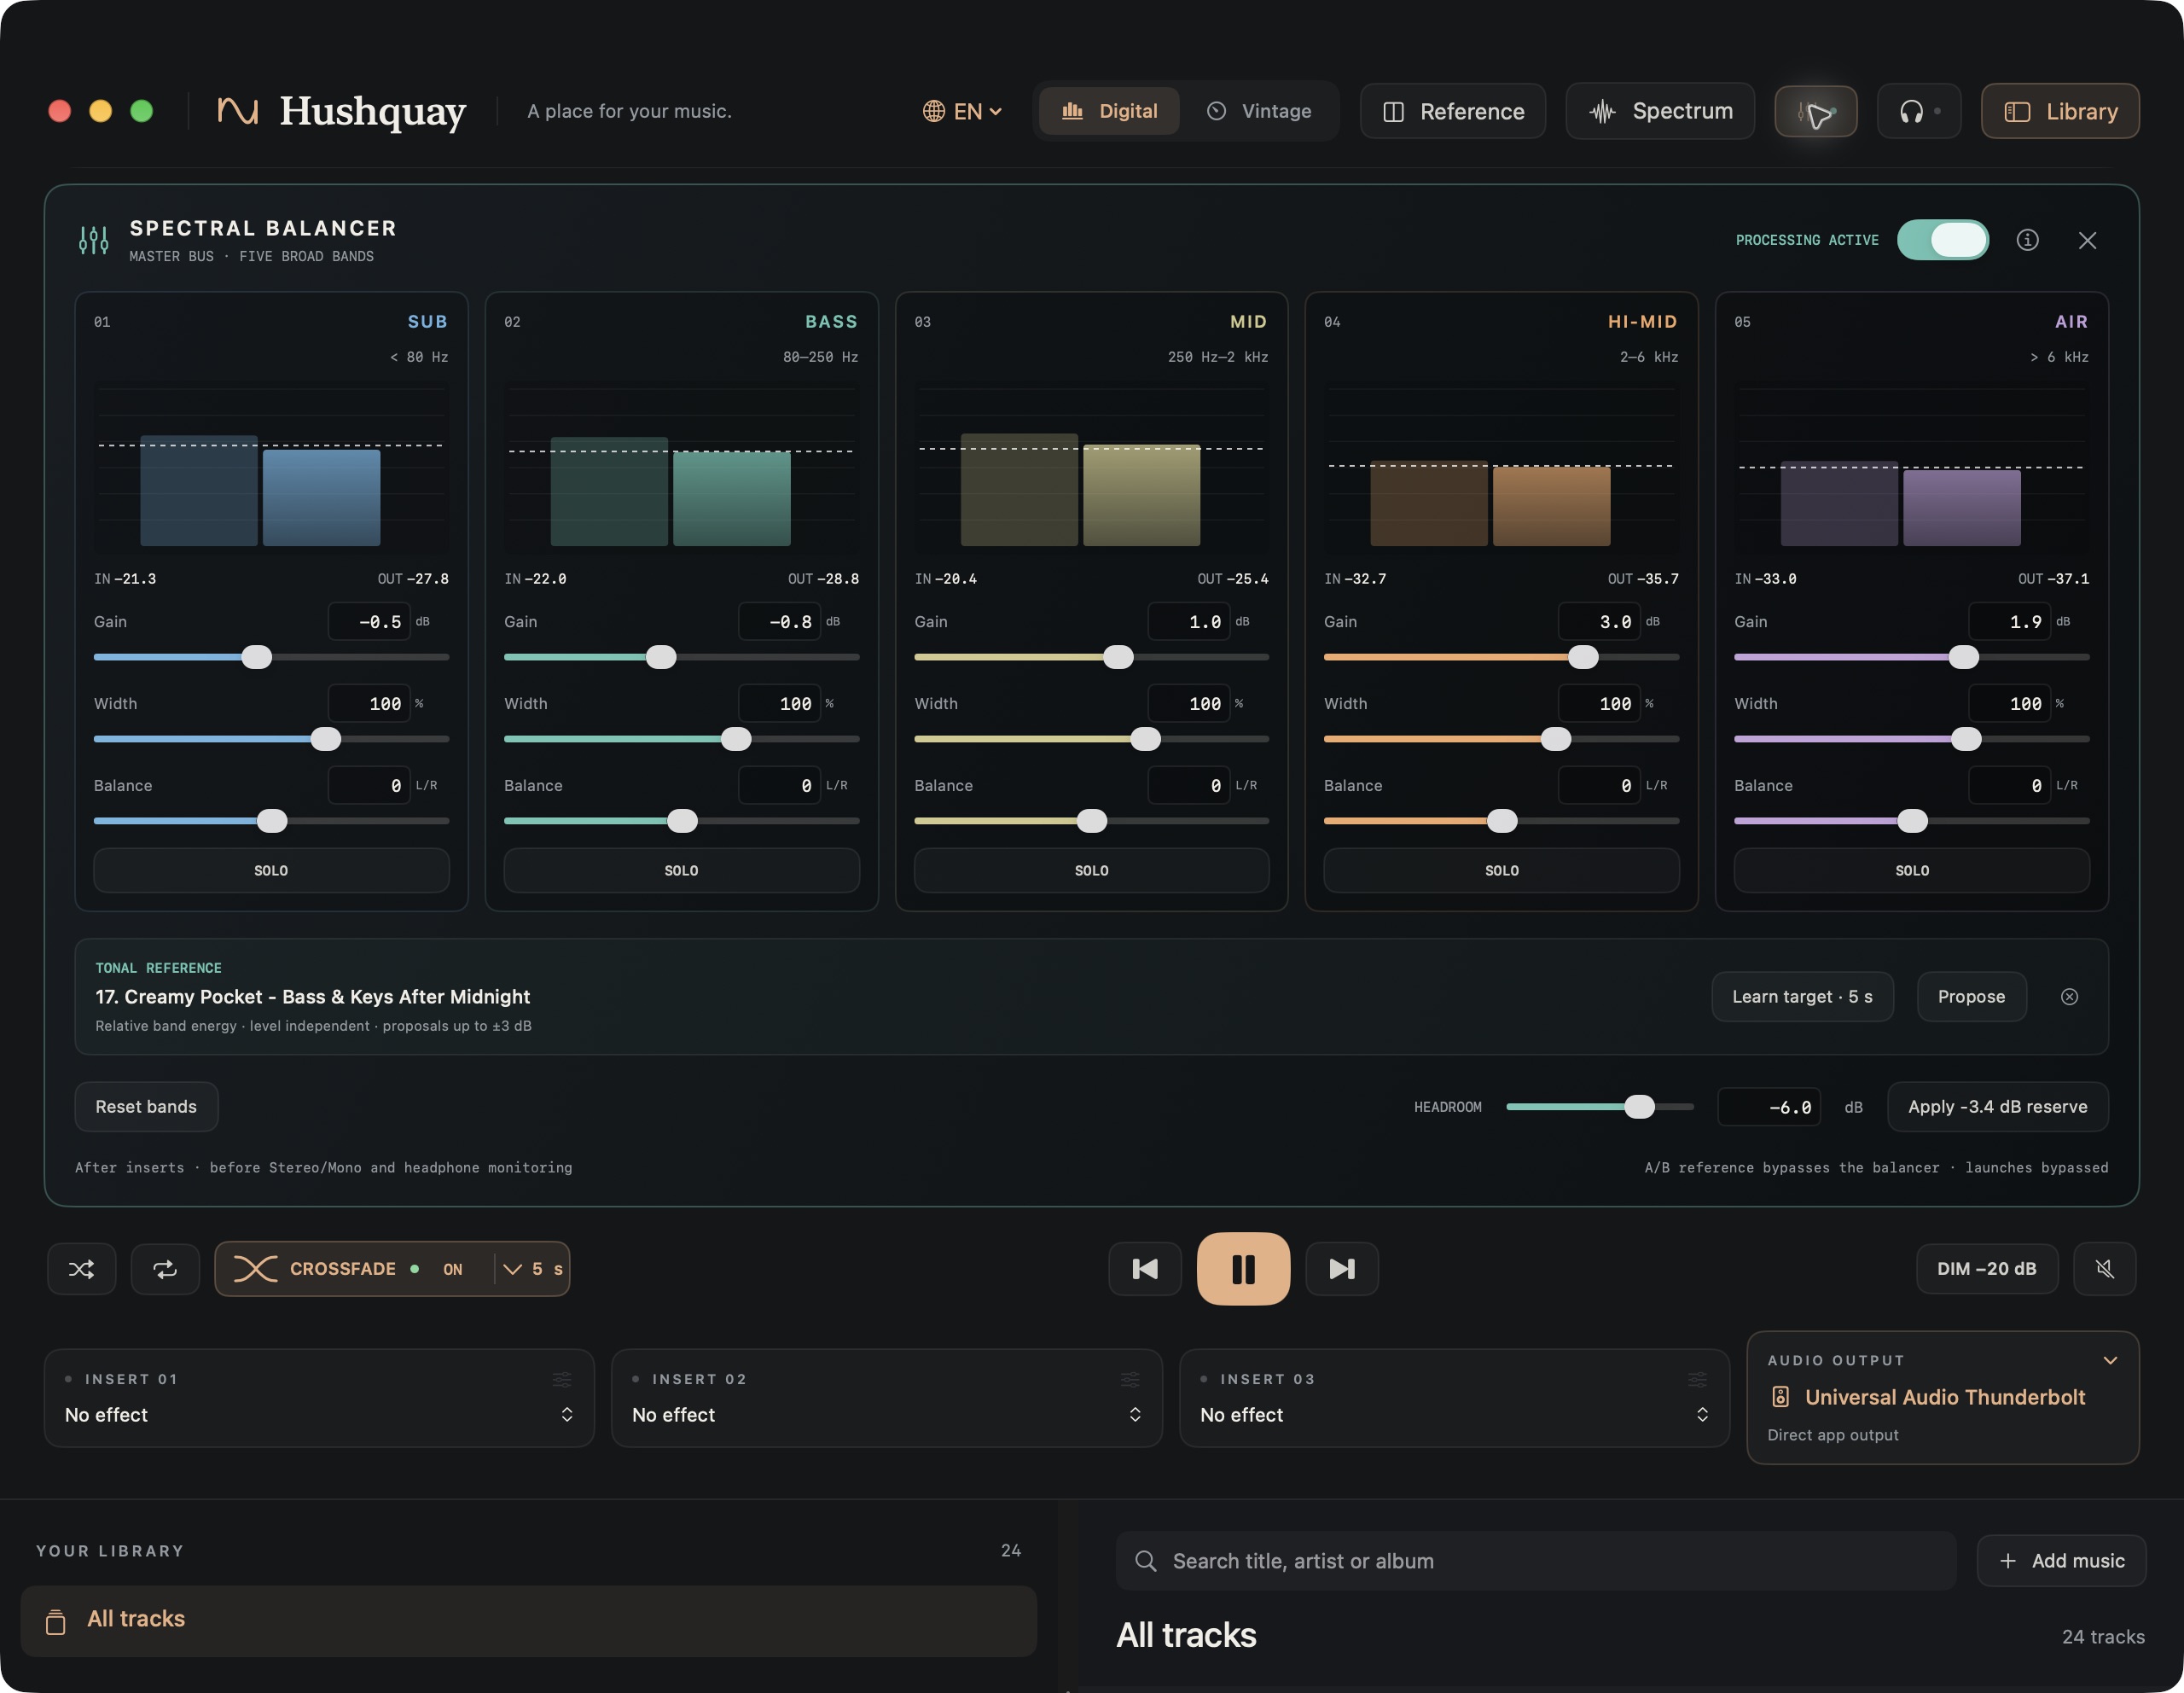Open the headphone monitoring button
Image resolution: width=2184 pixels, height=1693 pixels.
(x=1918, y=111)
